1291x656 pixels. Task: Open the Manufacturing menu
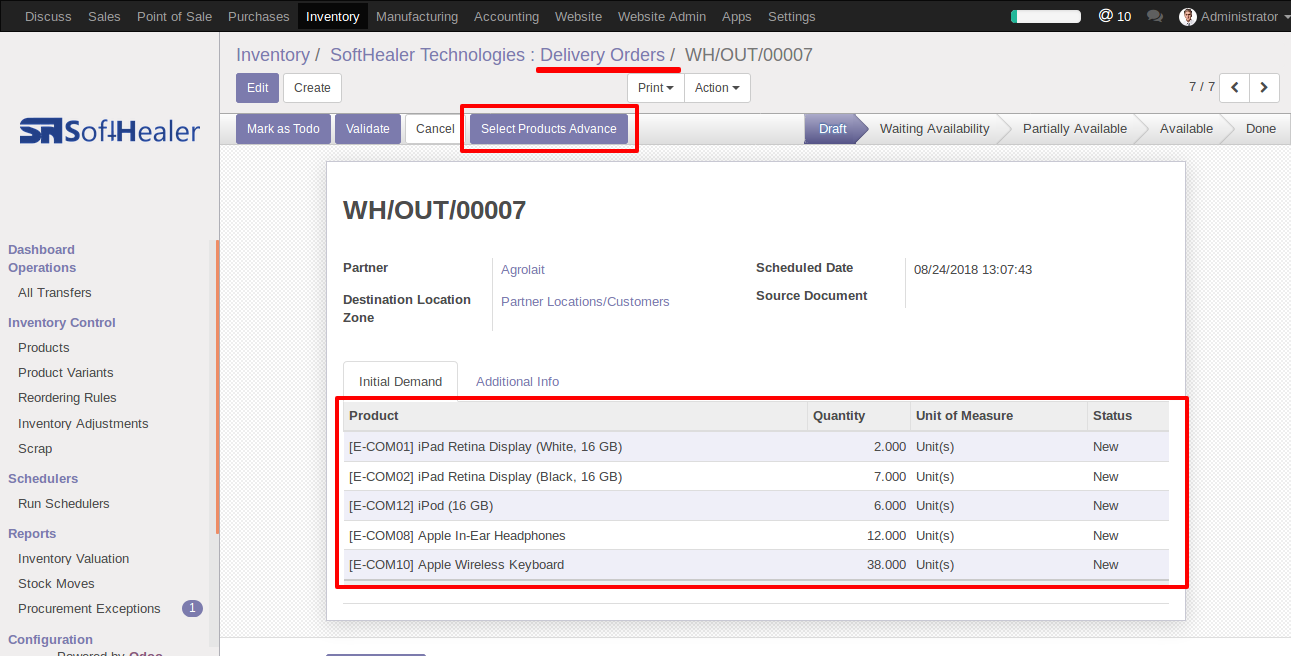click(x=417, y=16)
